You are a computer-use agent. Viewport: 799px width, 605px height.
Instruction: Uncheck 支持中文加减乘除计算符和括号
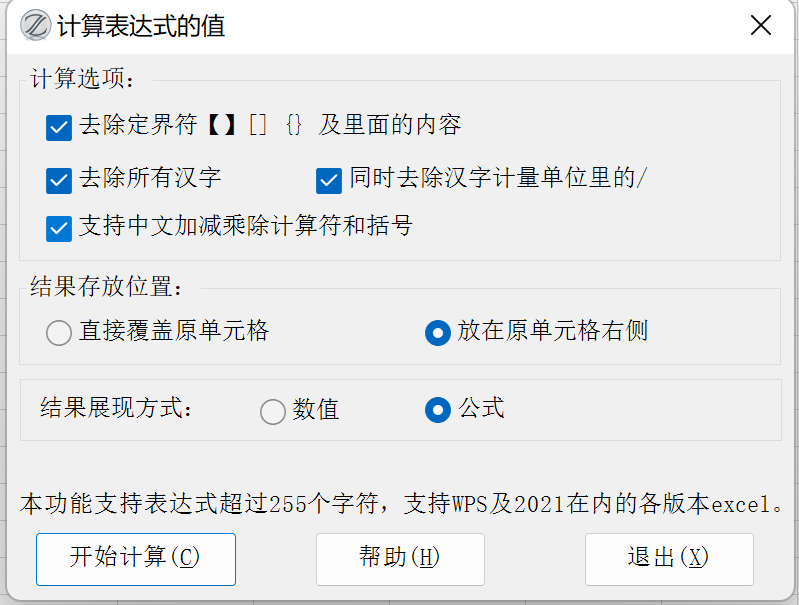tap(59, 228)
